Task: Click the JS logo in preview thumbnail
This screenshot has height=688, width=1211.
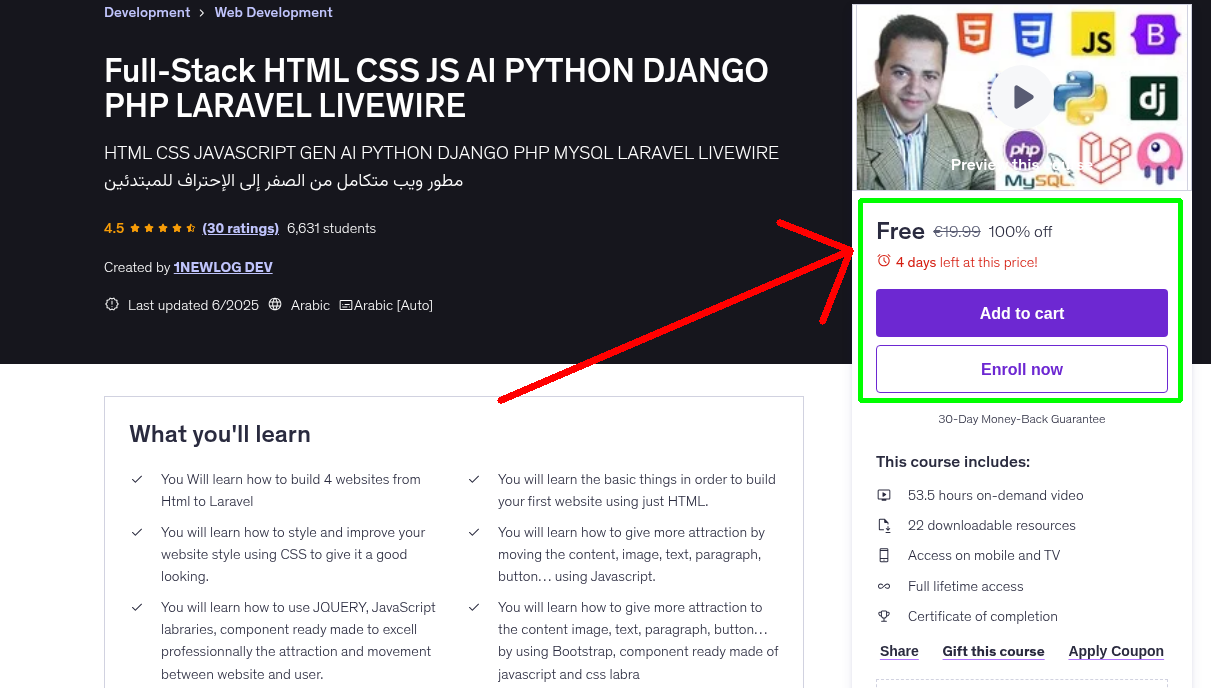Action: 1092,33
